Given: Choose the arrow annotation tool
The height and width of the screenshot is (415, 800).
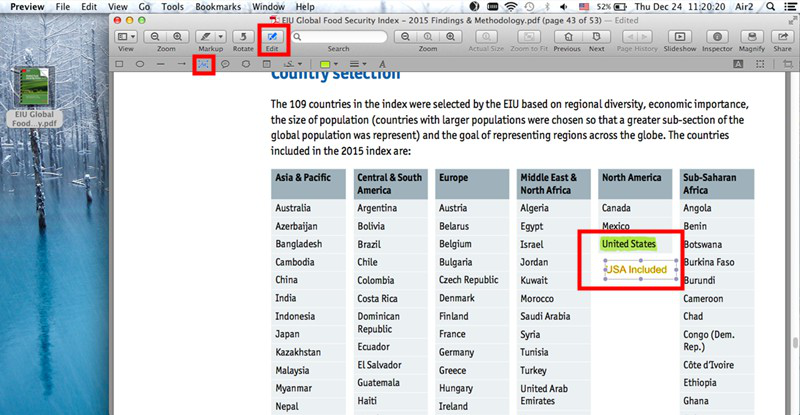Looking at the screenshot, I should click(182, 64).
